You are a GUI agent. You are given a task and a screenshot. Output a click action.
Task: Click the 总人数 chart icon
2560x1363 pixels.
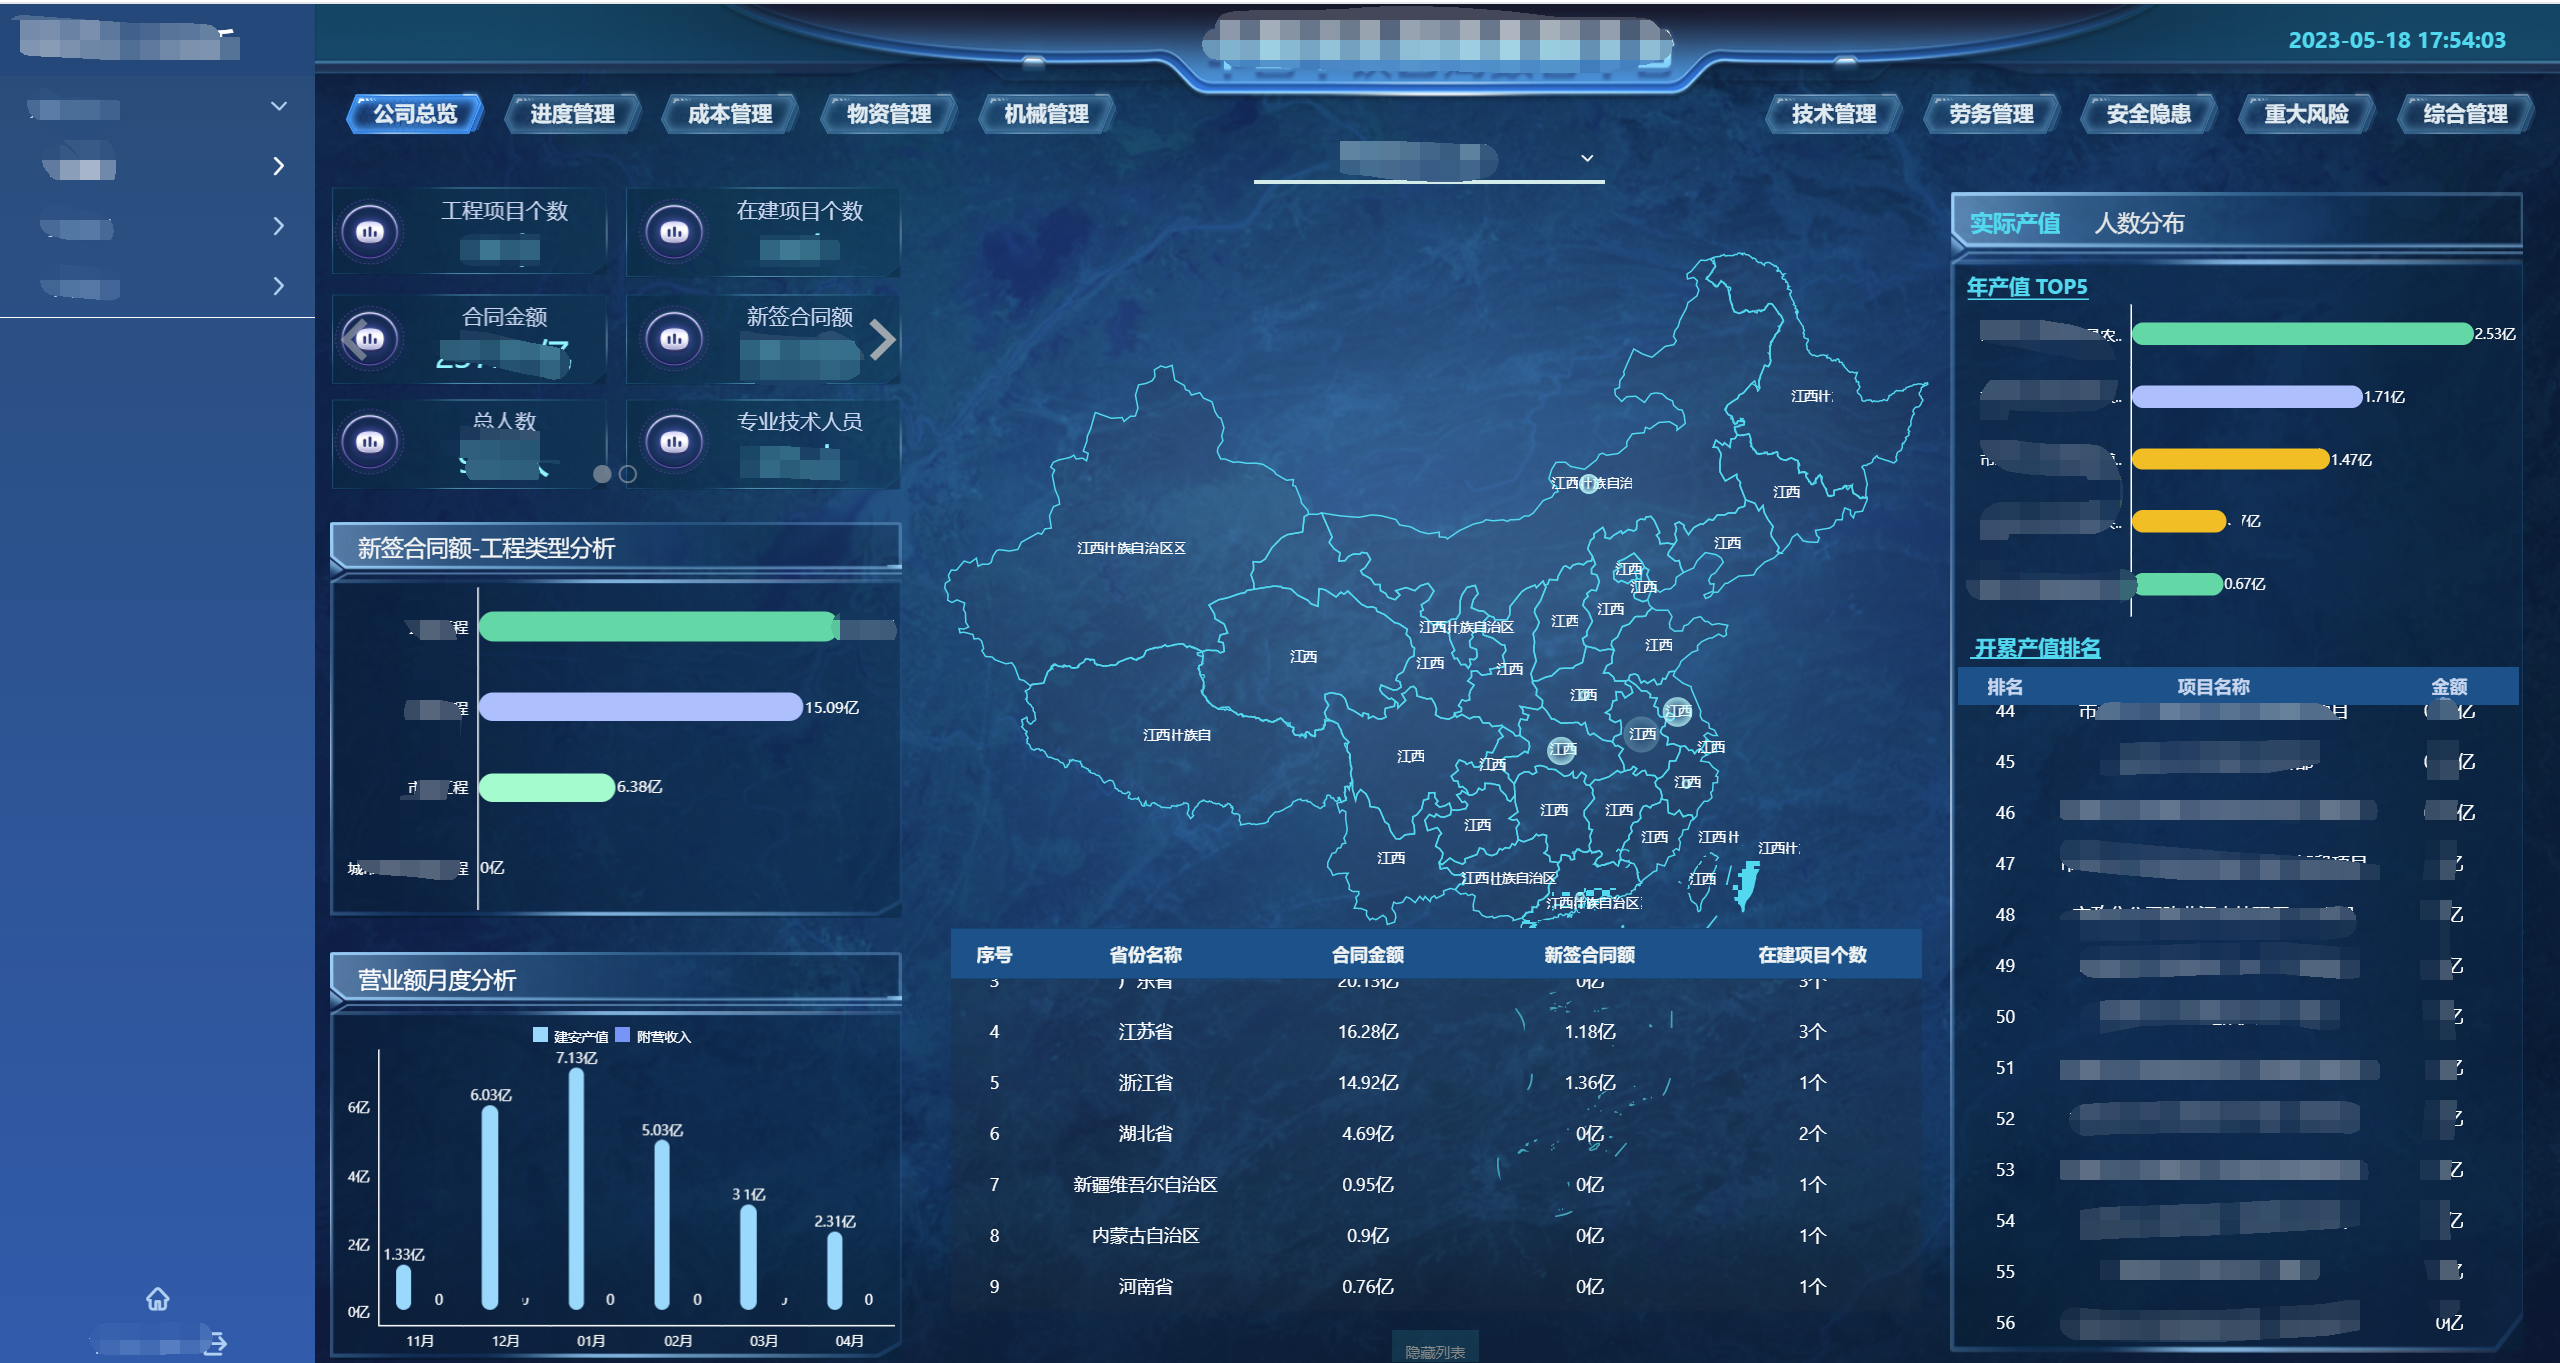370,442
